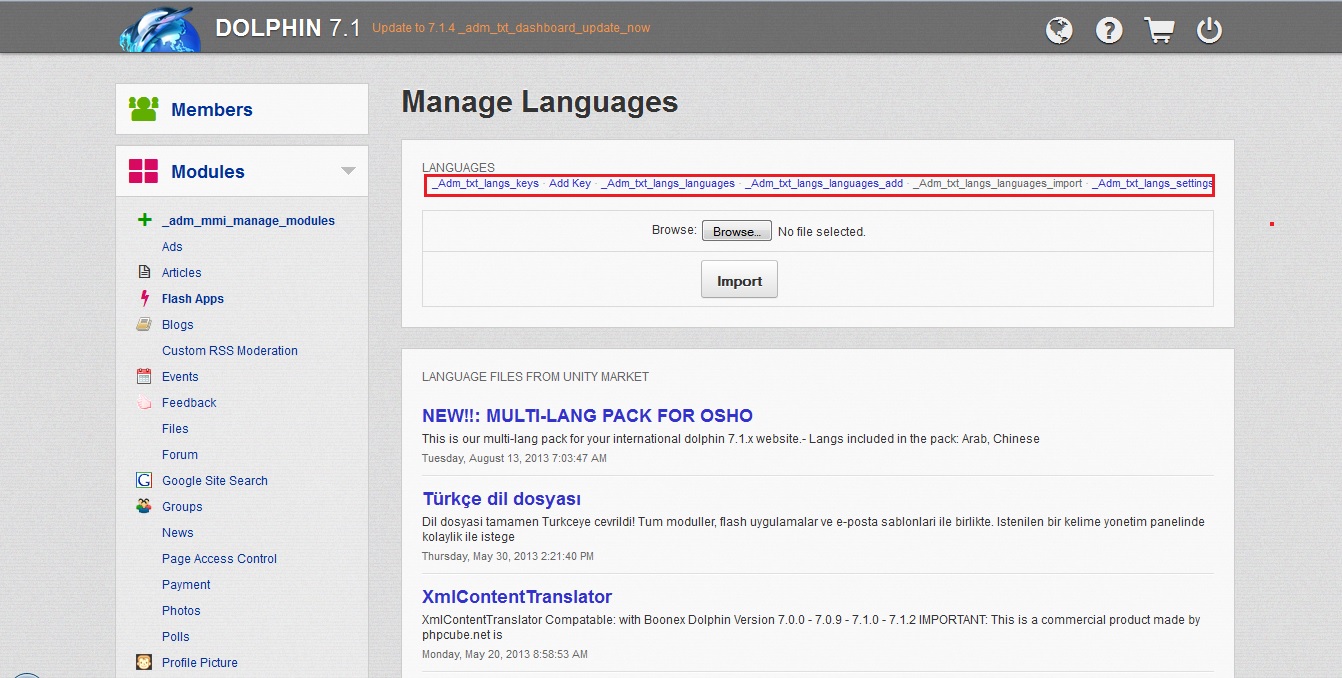The height and width of the screenshot is (678, 1342).
Task: Click the pink Modules grid icon
Action: pyautogui.click(x=143, y=171)
